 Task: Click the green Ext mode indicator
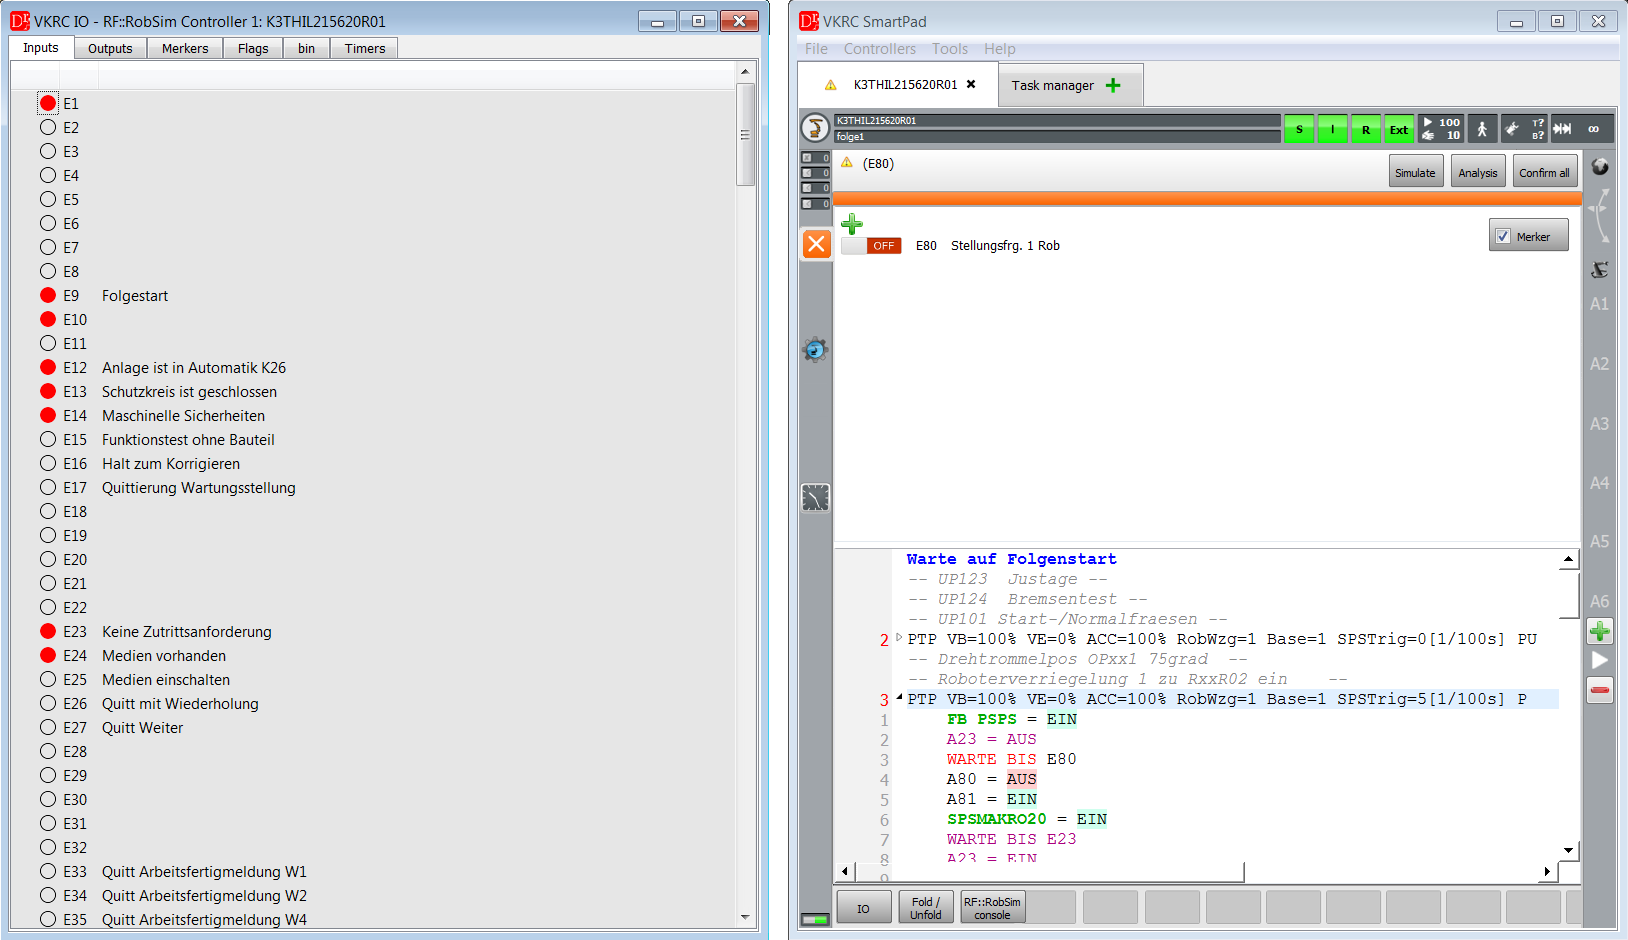pyautogui.click(x=1399, y=129)
